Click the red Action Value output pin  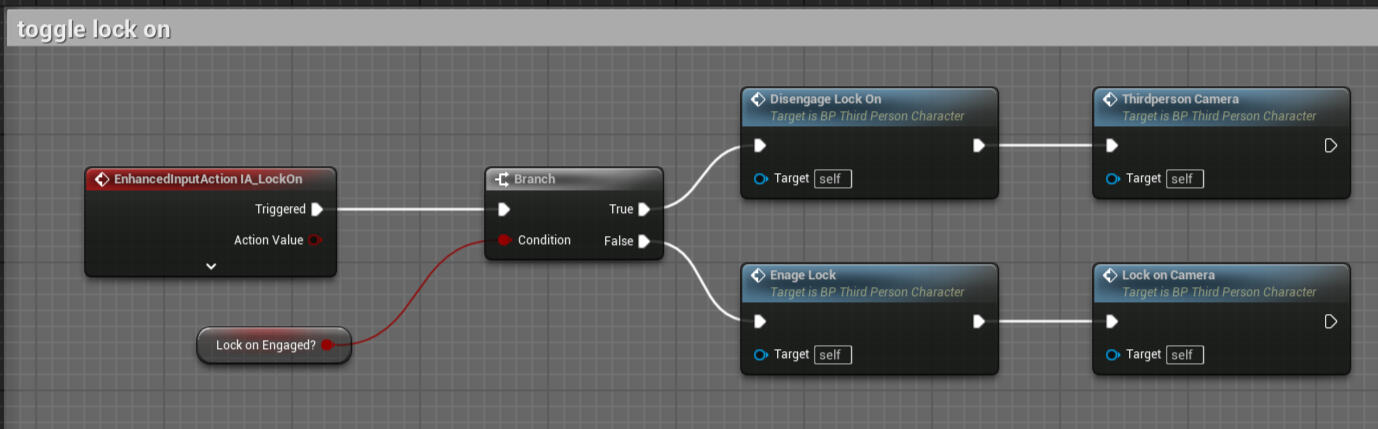pyautogui.click(x=316, y=240)
